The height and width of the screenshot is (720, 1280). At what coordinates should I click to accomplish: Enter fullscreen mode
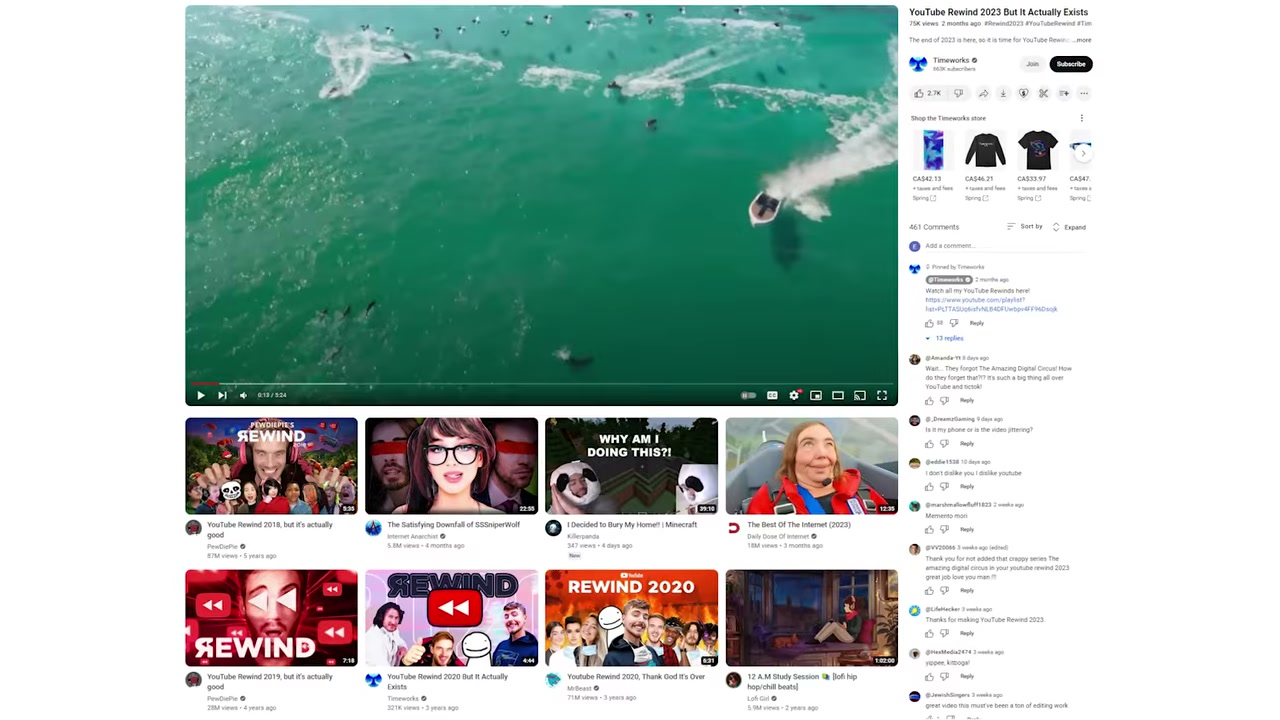(882, 395)
